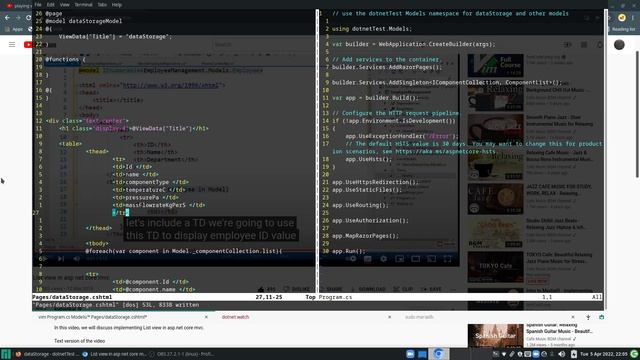Open the Edit menu of the terminal

click(51, 5)
